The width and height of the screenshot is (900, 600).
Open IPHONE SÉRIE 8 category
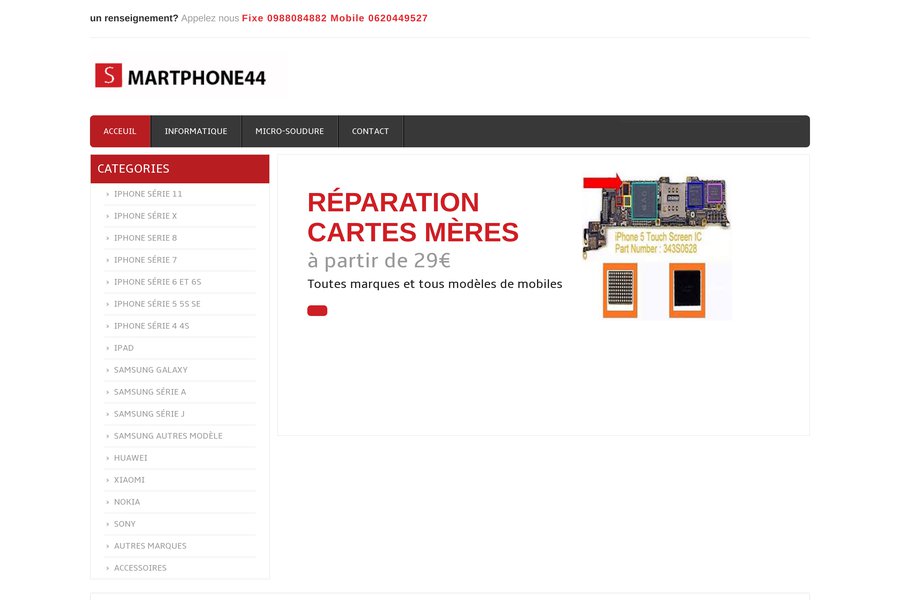point(145,238)
